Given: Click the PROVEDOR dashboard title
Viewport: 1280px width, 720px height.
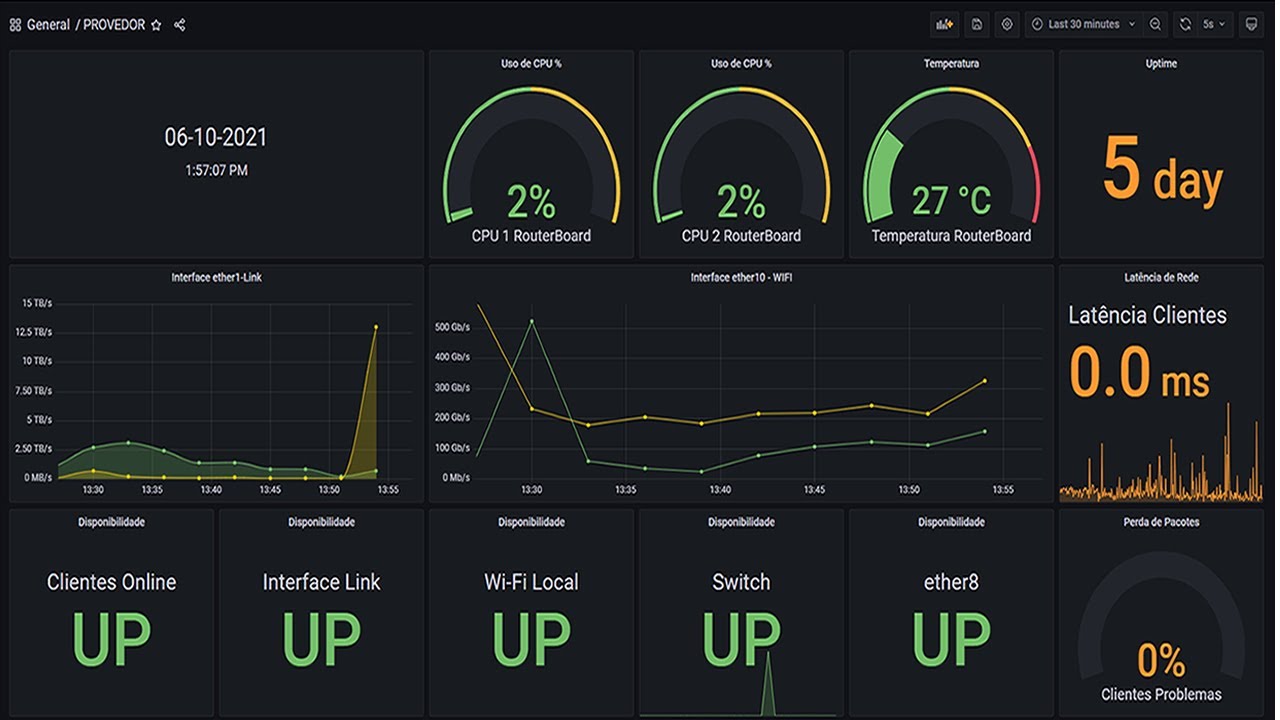Looking at the screenshot, I should pos(113,25).
